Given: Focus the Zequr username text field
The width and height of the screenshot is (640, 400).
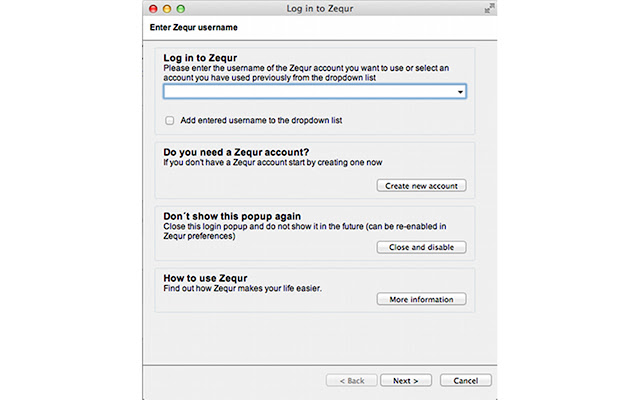Looking at the screenshot, I should (x=308, y=92).
